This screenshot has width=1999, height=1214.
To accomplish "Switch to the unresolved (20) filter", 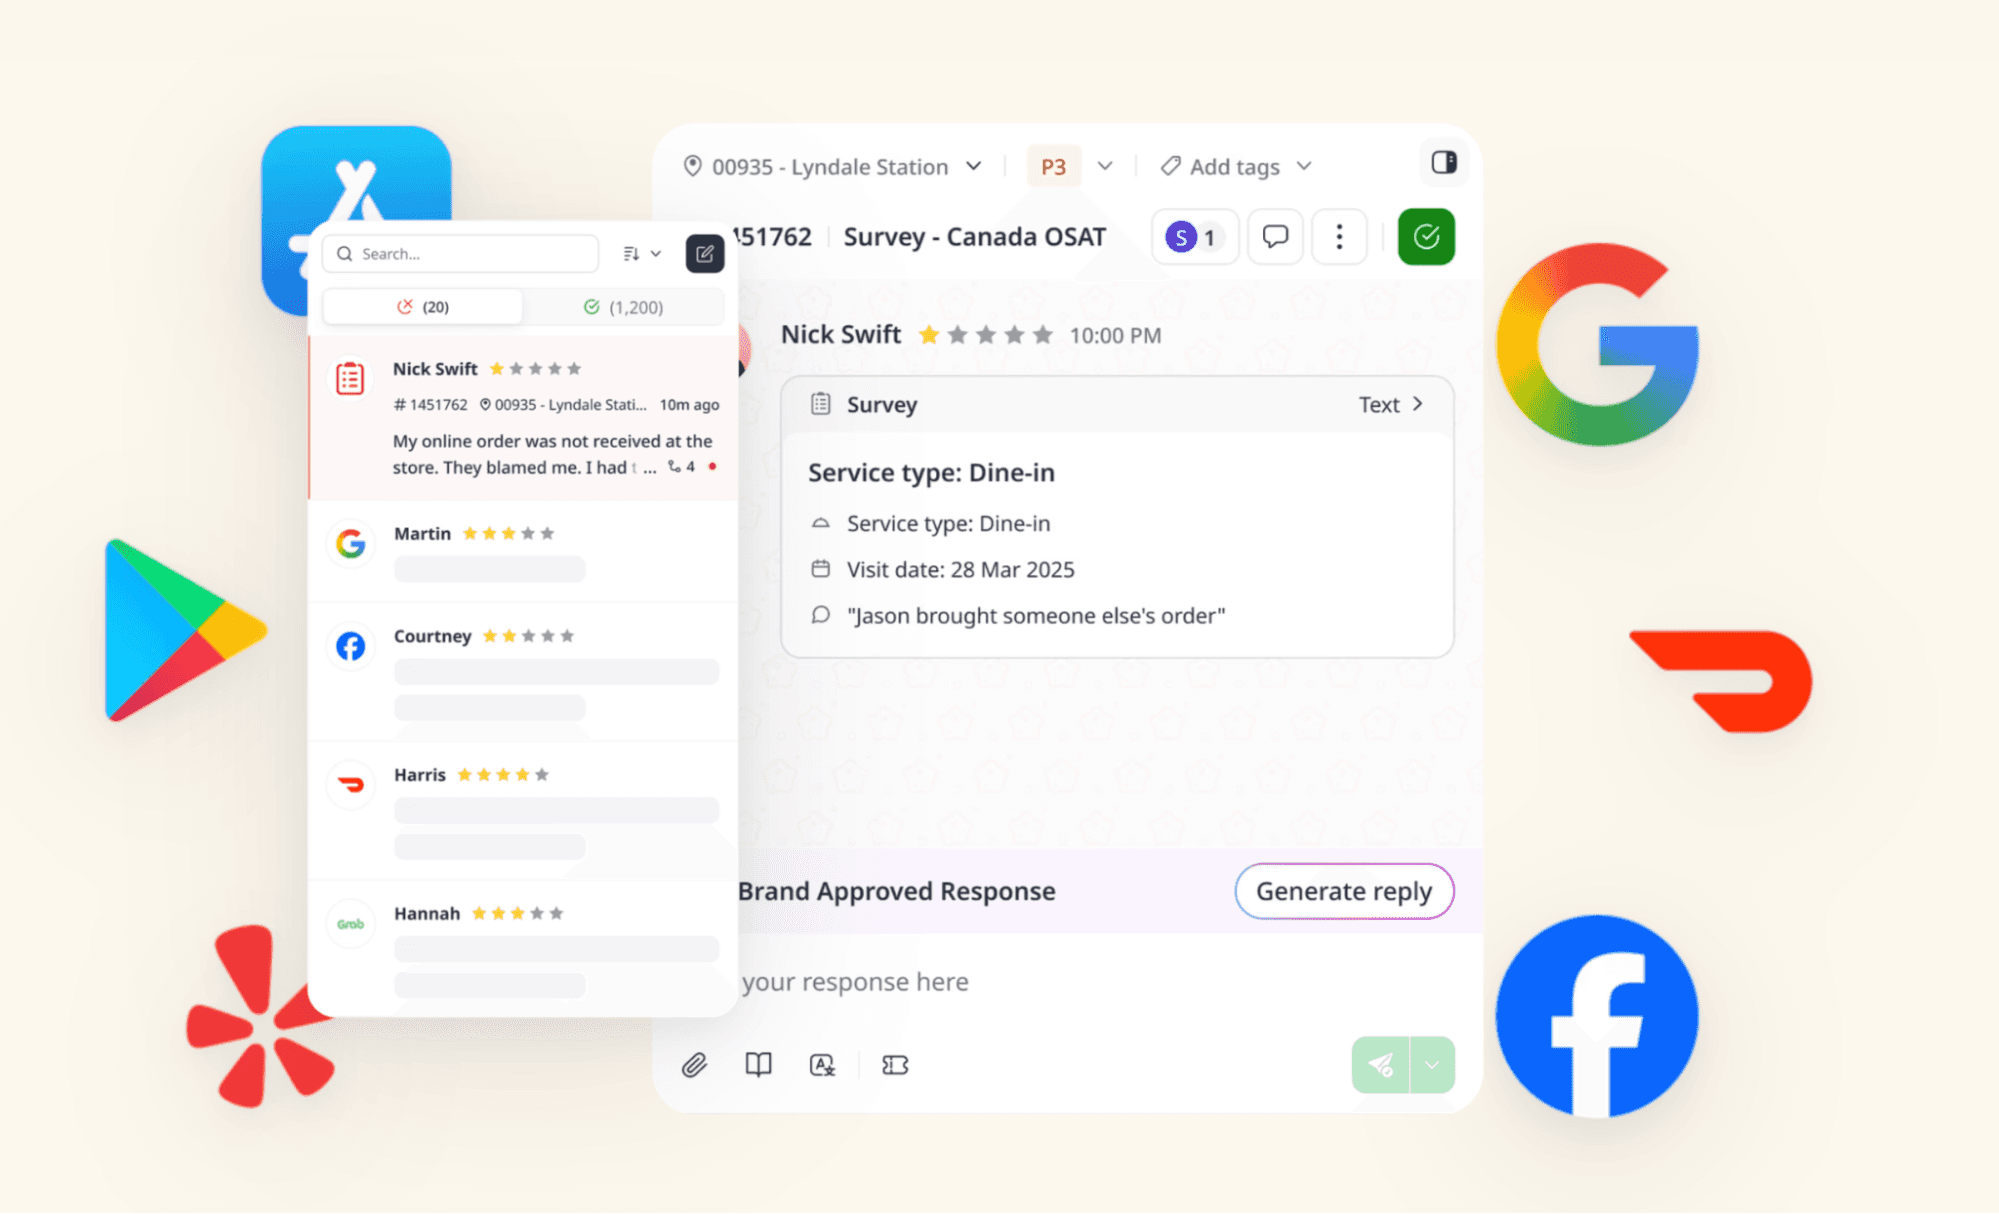I will point(422,306).
